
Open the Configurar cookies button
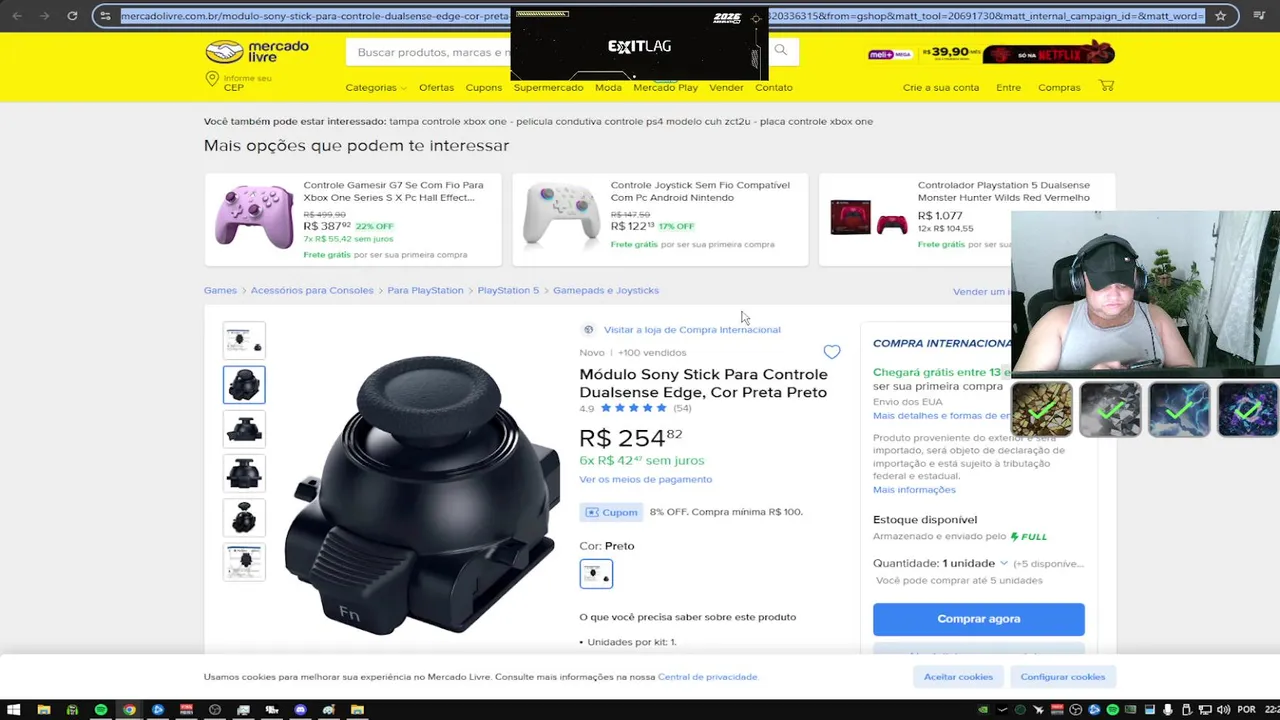[x=1062, y=677]
